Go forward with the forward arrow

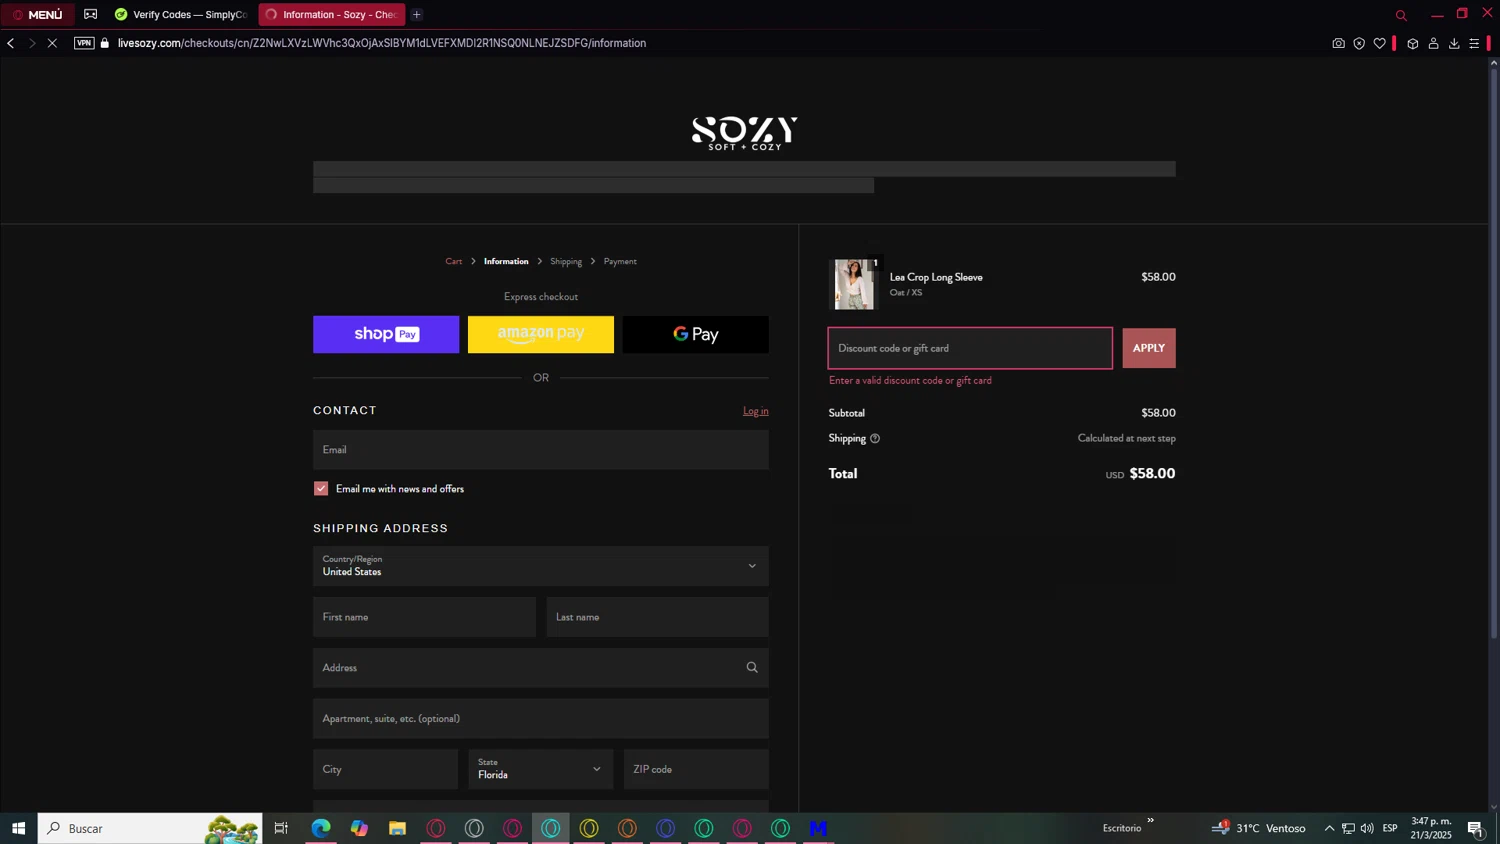coord(32,43)
